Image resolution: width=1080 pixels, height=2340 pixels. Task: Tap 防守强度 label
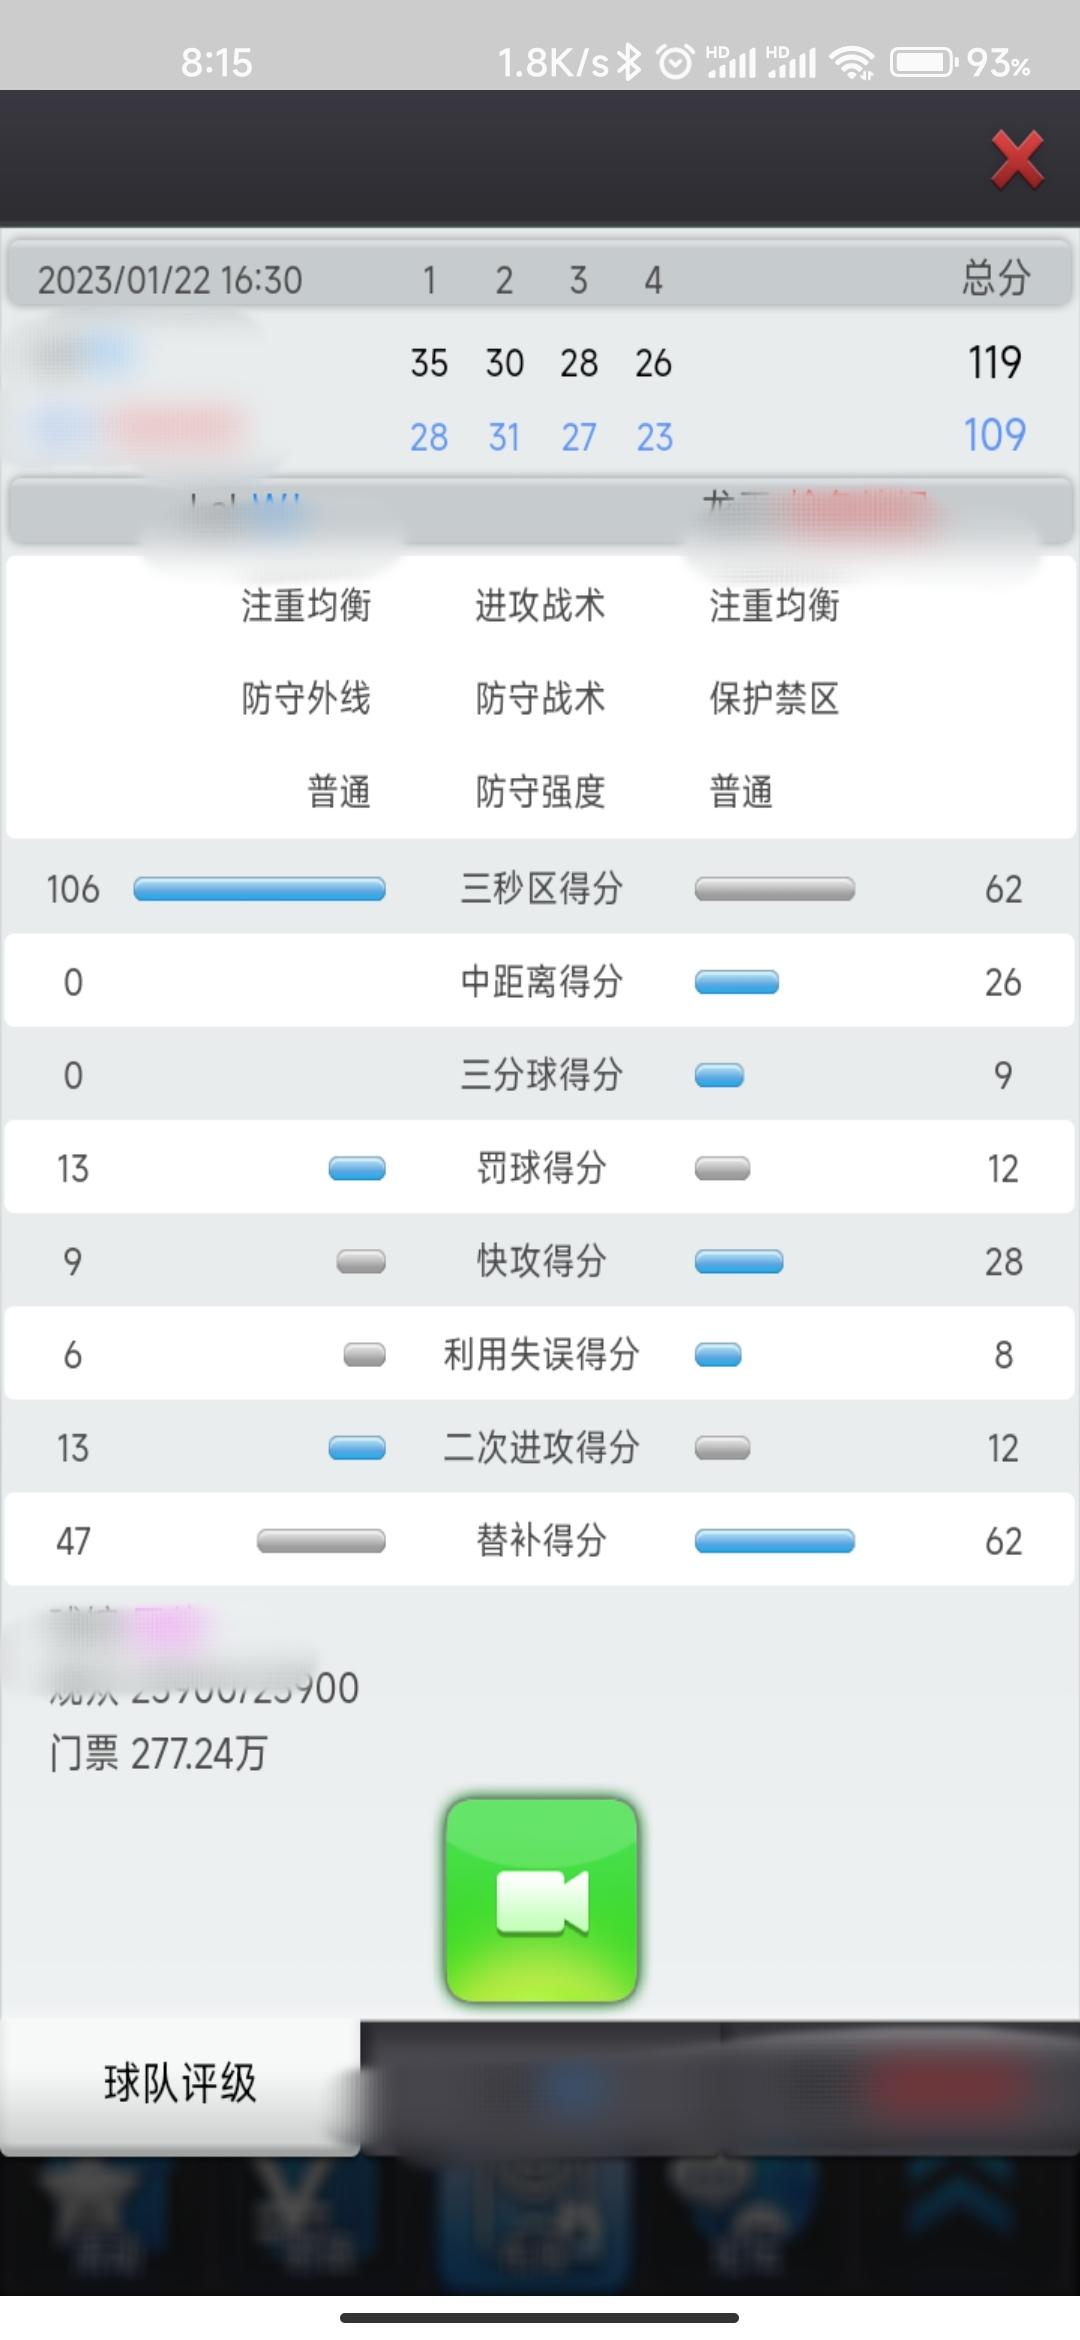(540, 792)
